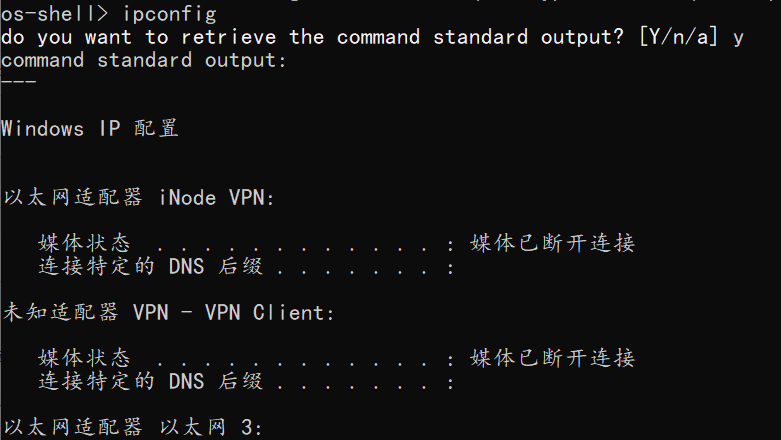Viewport: 781px width, 440px height.
Task: Click '媒体状态' label under iNode VPN
Action: point(84,243)
